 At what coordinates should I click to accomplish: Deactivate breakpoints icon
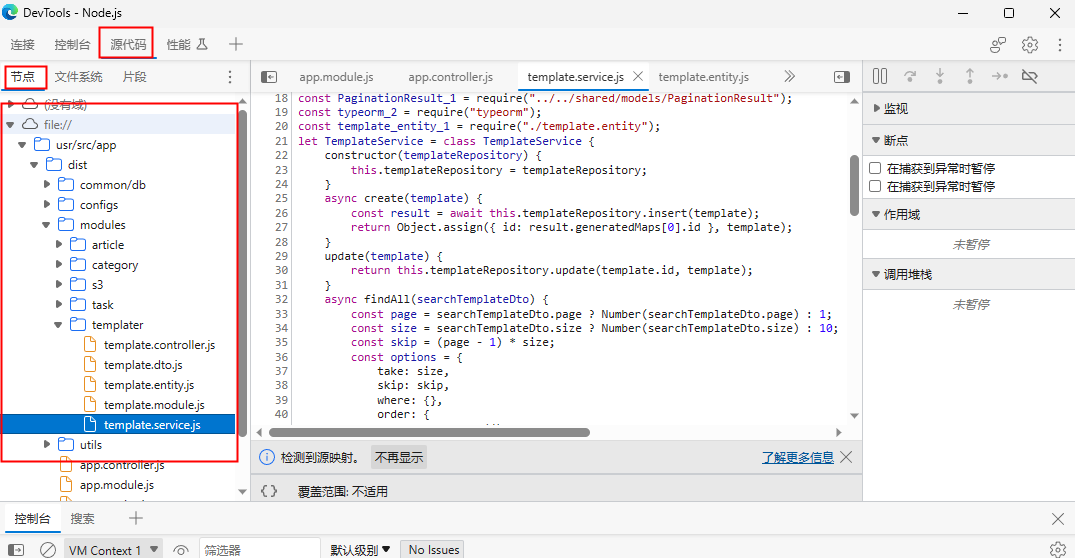coord(1029,76)
